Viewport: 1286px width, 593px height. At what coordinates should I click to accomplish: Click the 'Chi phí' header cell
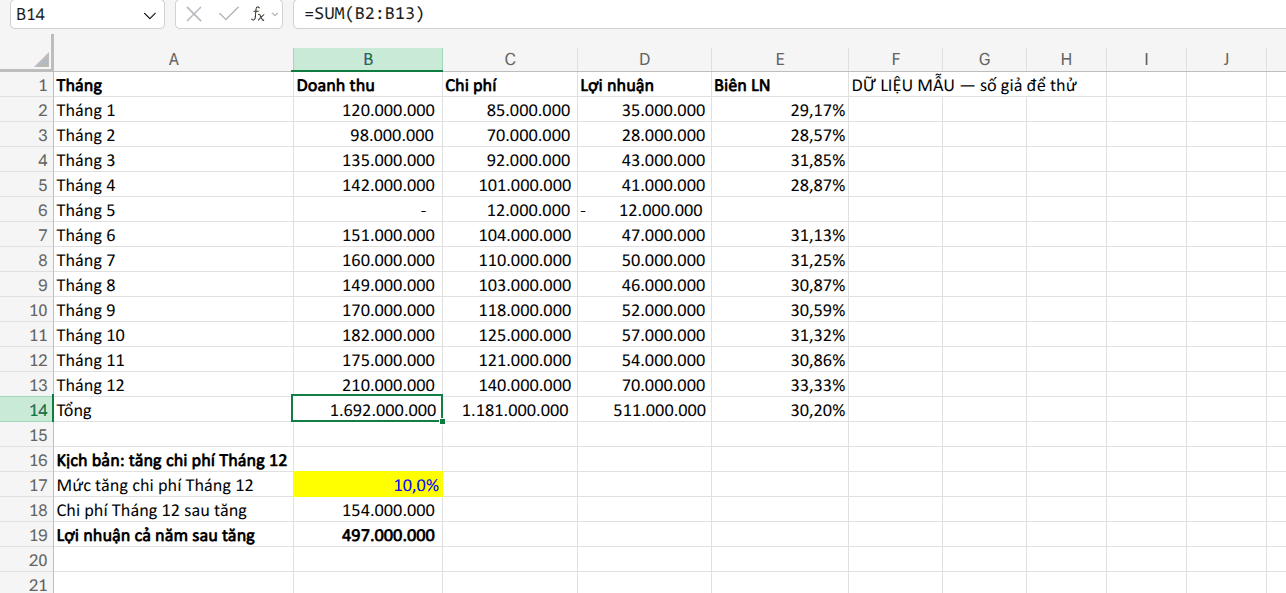(510, 85)
